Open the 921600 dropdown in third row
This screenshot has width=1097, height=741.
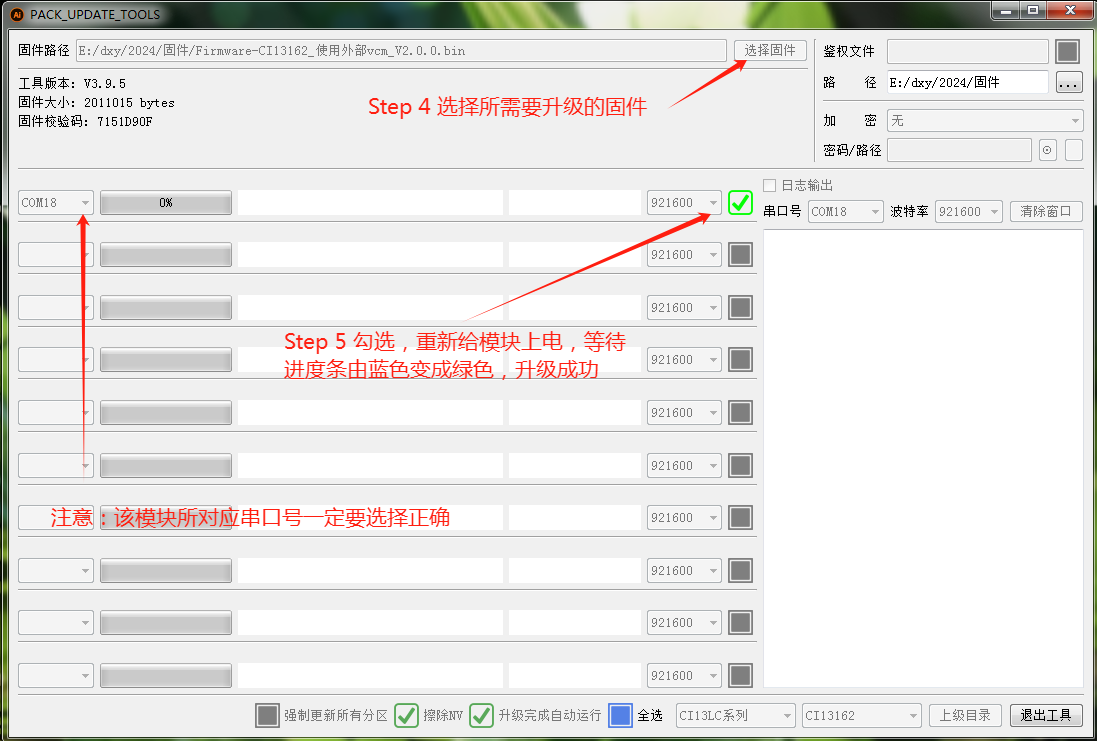(684, 307)
